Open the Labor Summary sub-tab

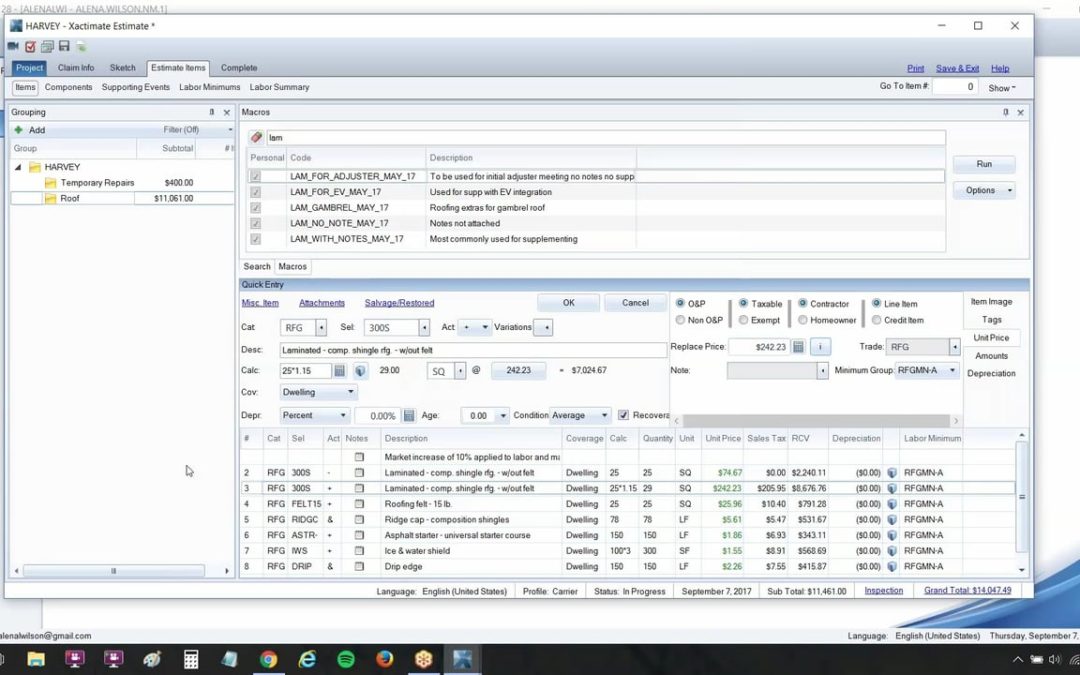click(279, 87)
